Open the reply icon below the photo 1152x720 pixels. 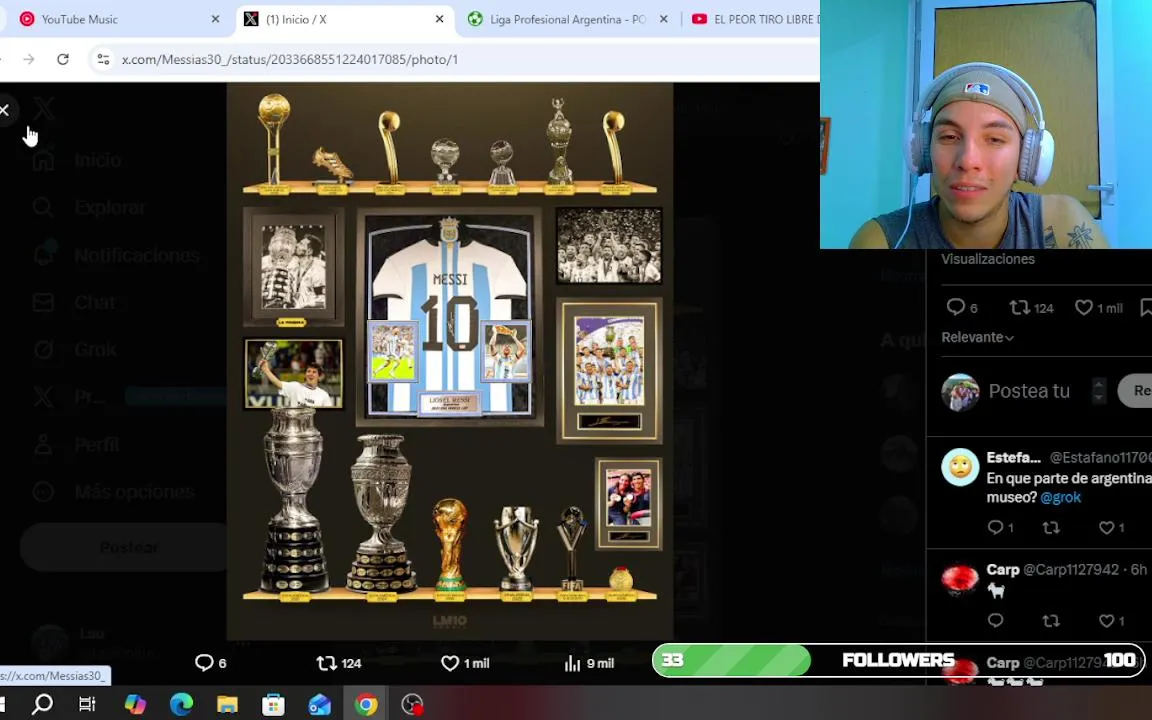click(204, 663)
